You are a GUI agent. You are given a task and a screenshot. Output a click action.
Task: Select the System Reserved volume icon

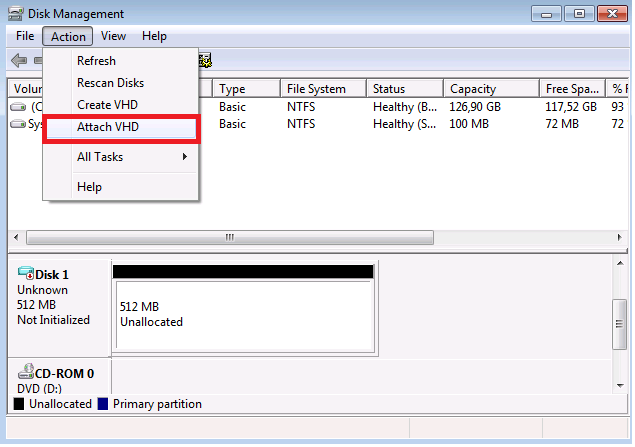tap(19, 124)
